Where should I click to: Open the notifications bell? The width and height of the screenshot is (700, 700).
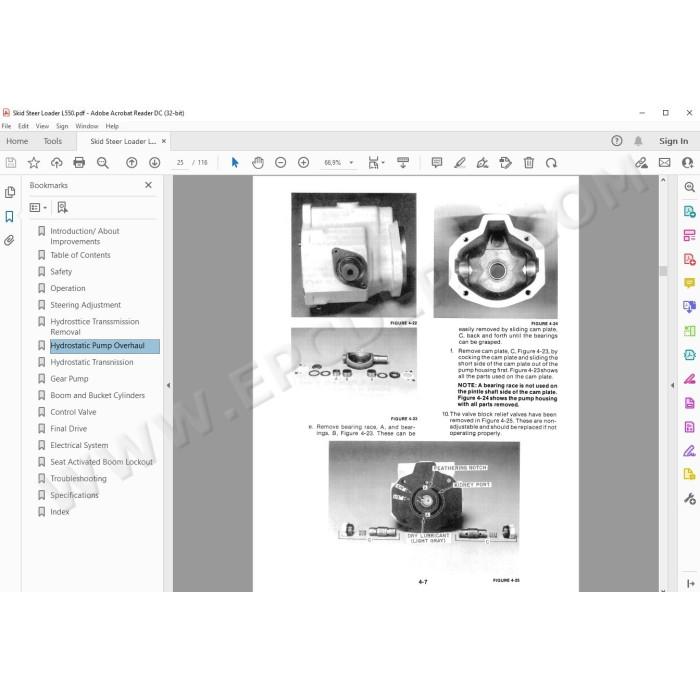coord(638,141)
